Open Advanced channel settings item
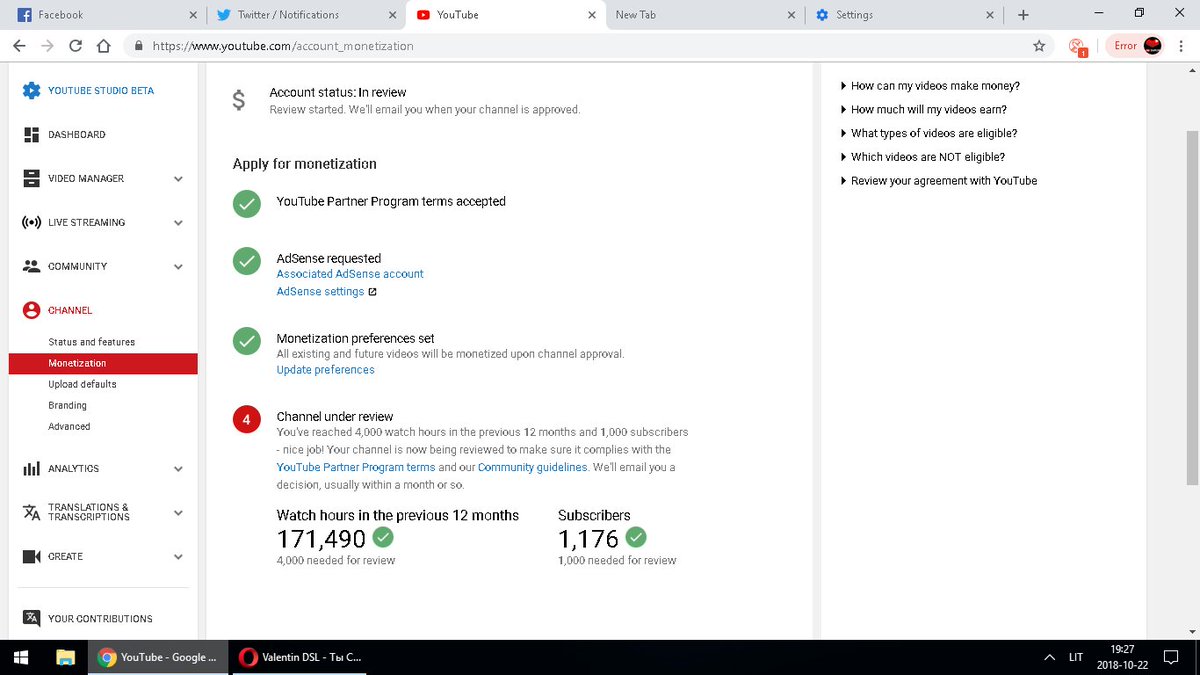 click(x=69, y=426)
